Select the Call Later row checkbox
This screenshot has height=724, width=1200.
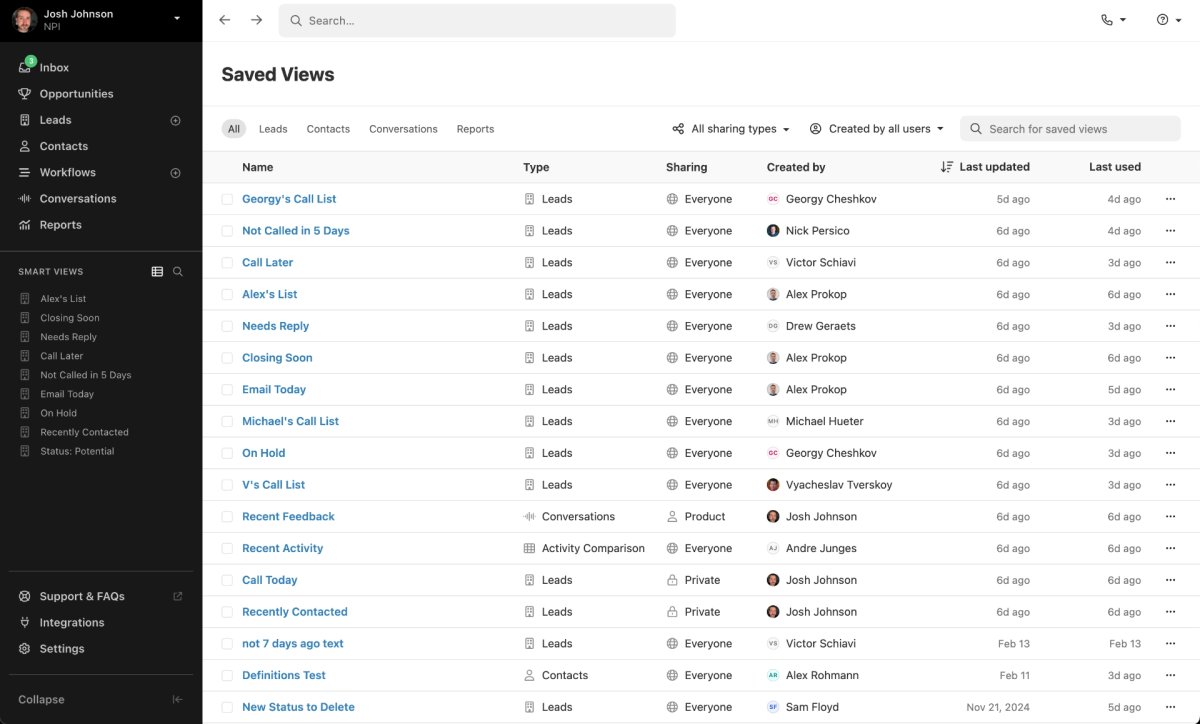pos(227,263)
